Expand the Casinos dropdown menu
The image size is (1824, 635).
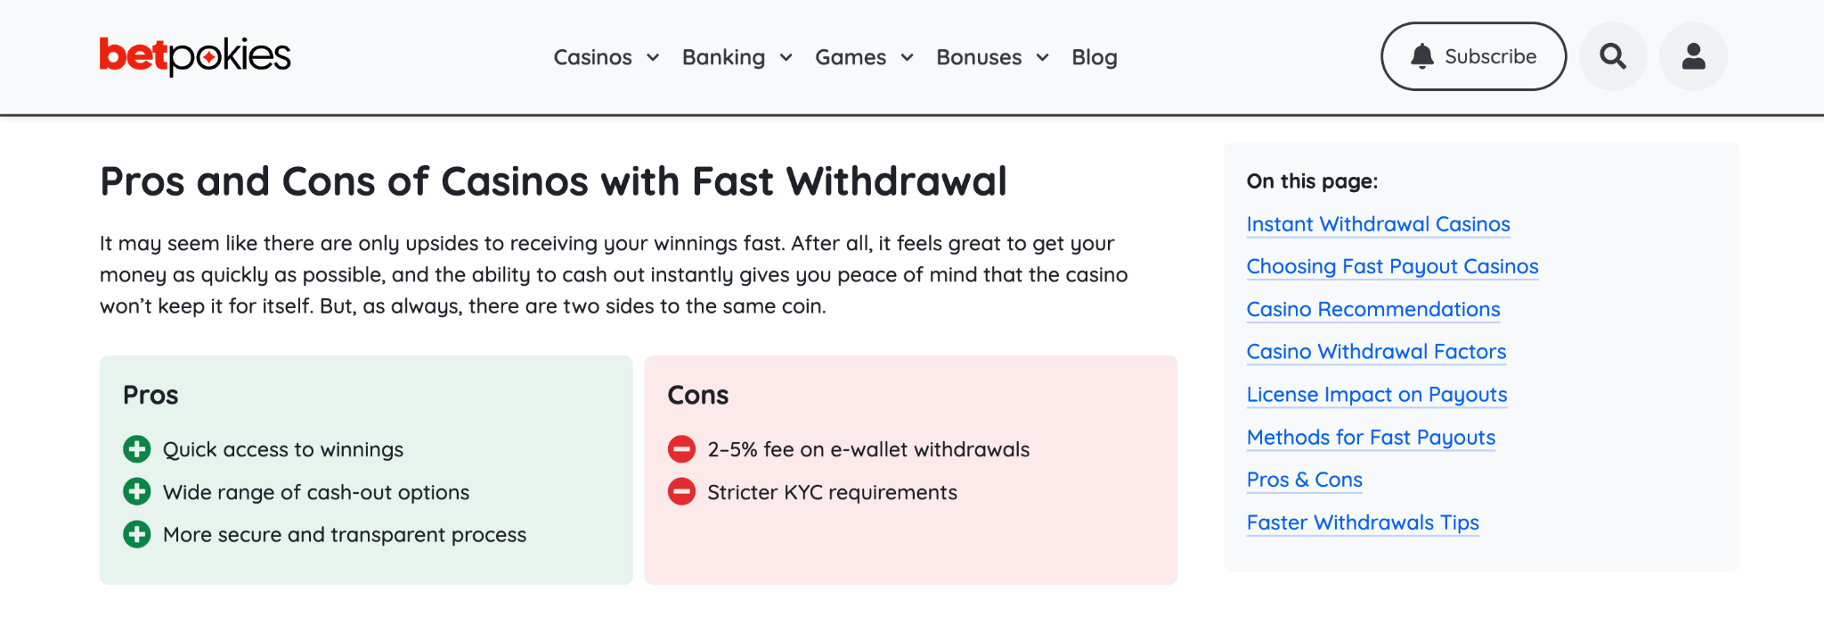606,57
